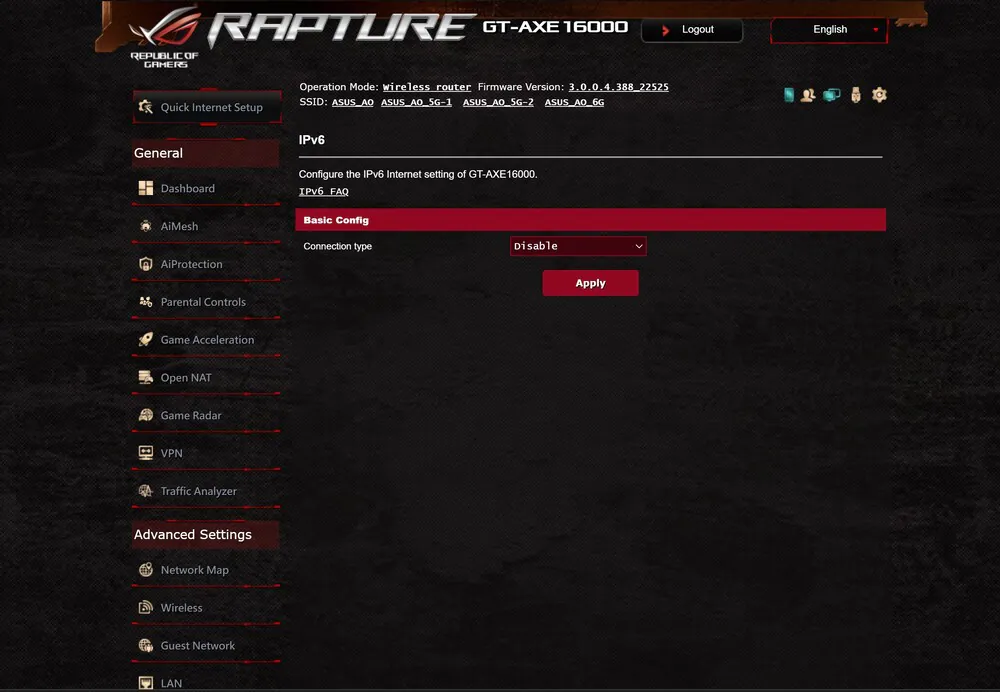Open the Guest Network menu entry
Screen dimensions: 1000x692
[205, 645]
